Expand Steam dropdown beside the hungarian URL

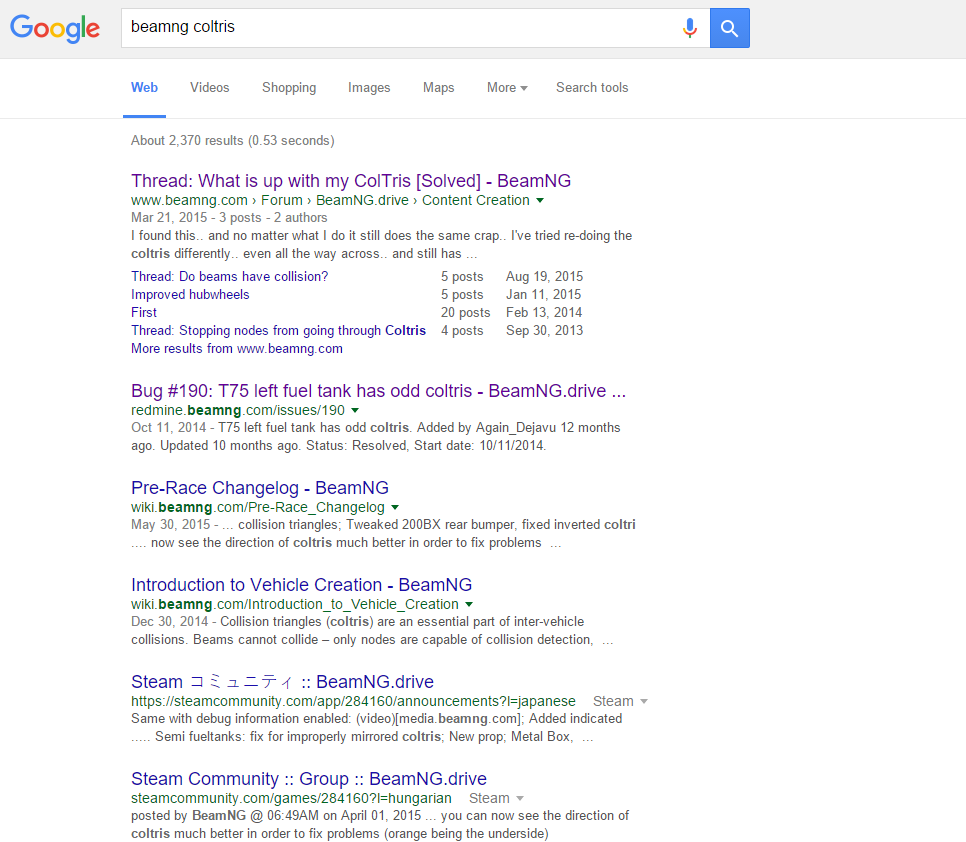496,798
